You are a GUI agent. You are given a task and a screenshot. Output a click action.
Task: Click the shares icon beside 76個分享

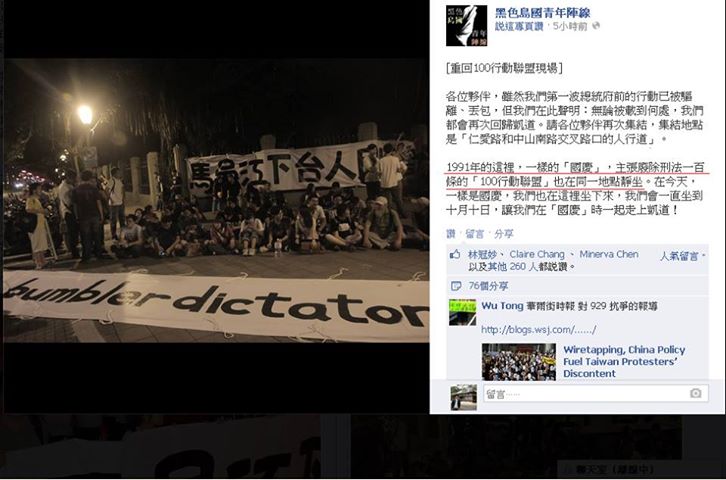(x=456, y=286)
